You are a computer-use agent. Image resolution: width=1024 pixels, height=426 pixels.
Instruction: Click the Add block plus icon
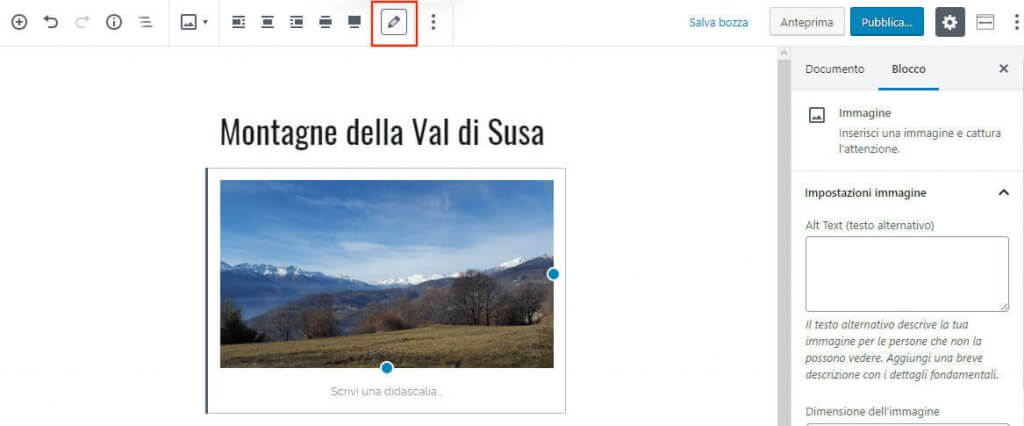tap(19, 22)
